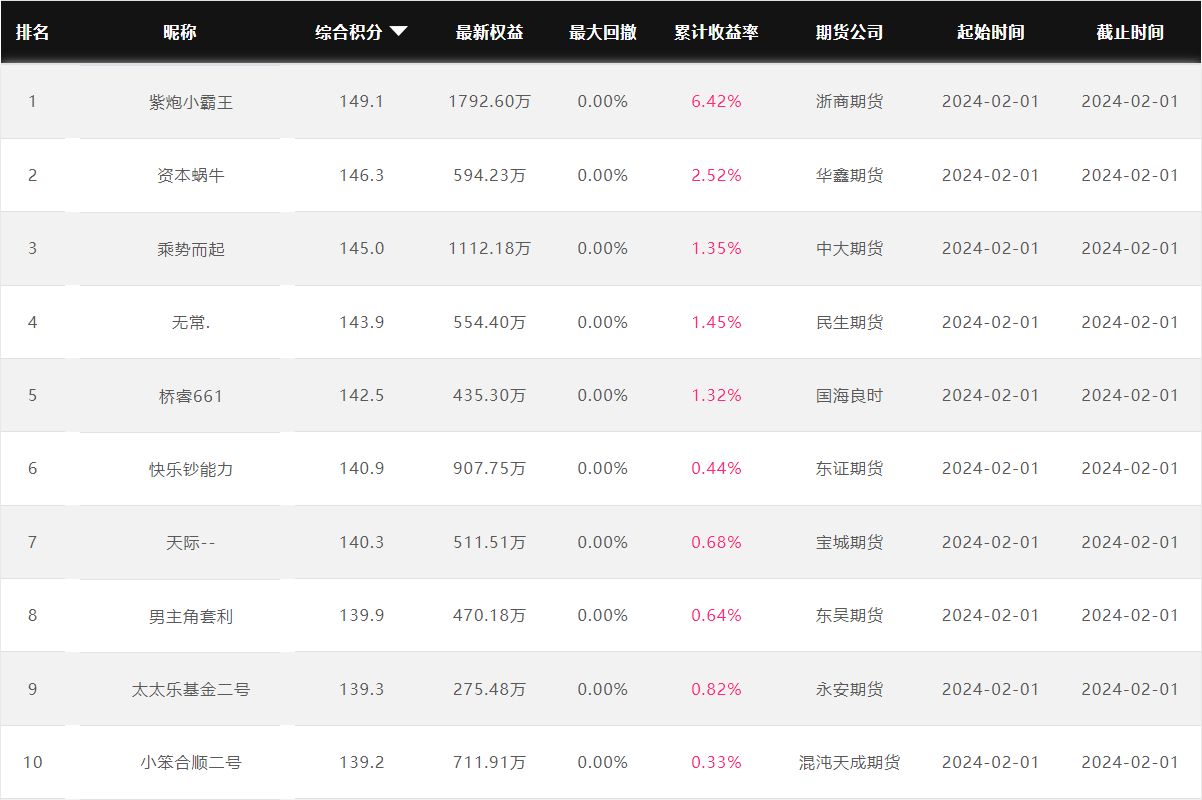Open trader profile 男主角套利
Screen dimensions: 1202x800
pos(191,616)
